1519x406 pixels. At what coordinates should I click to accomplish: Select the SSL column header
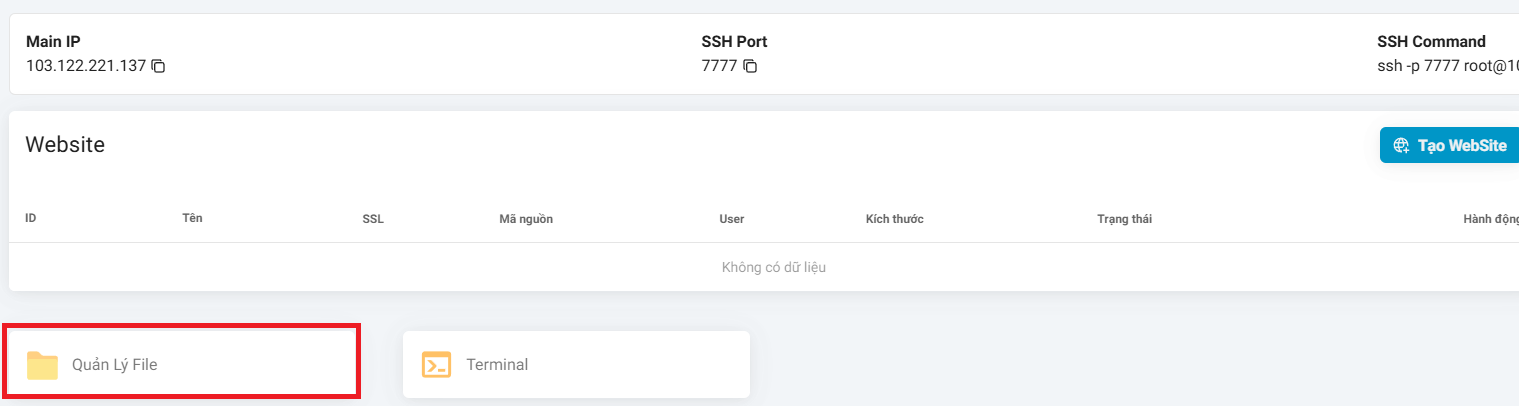point(373,219)
